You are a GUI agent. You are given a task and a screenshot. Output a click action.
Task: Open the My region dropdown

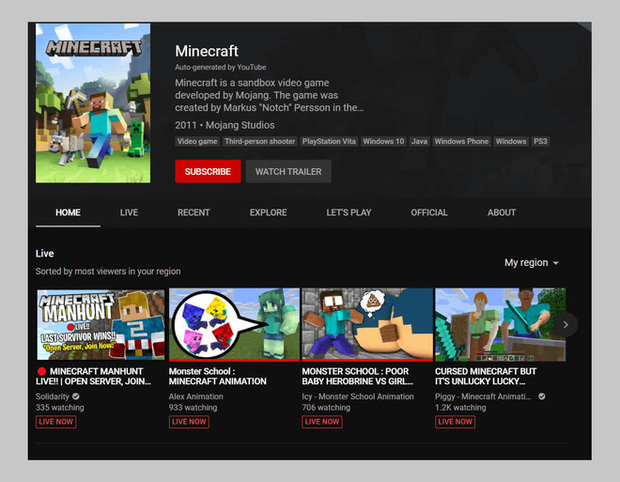click(x=531, y=262)
